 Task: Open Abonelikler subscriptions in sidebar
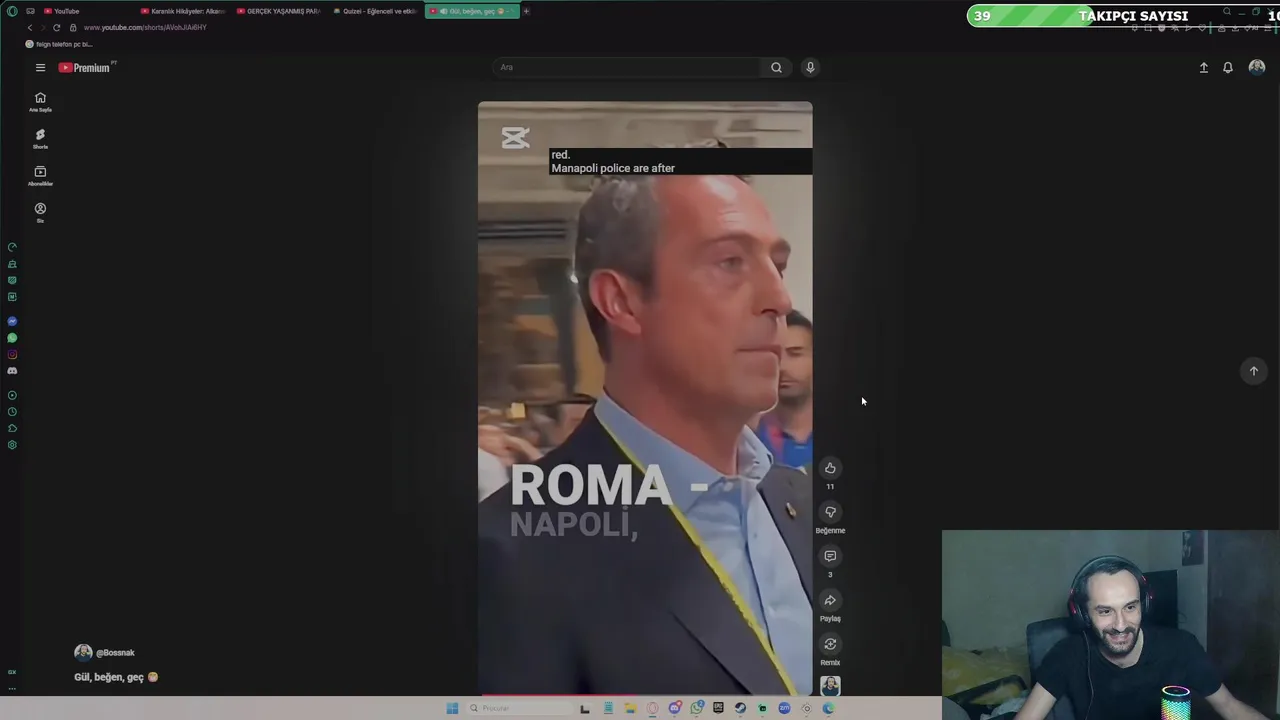pos(40,176)
